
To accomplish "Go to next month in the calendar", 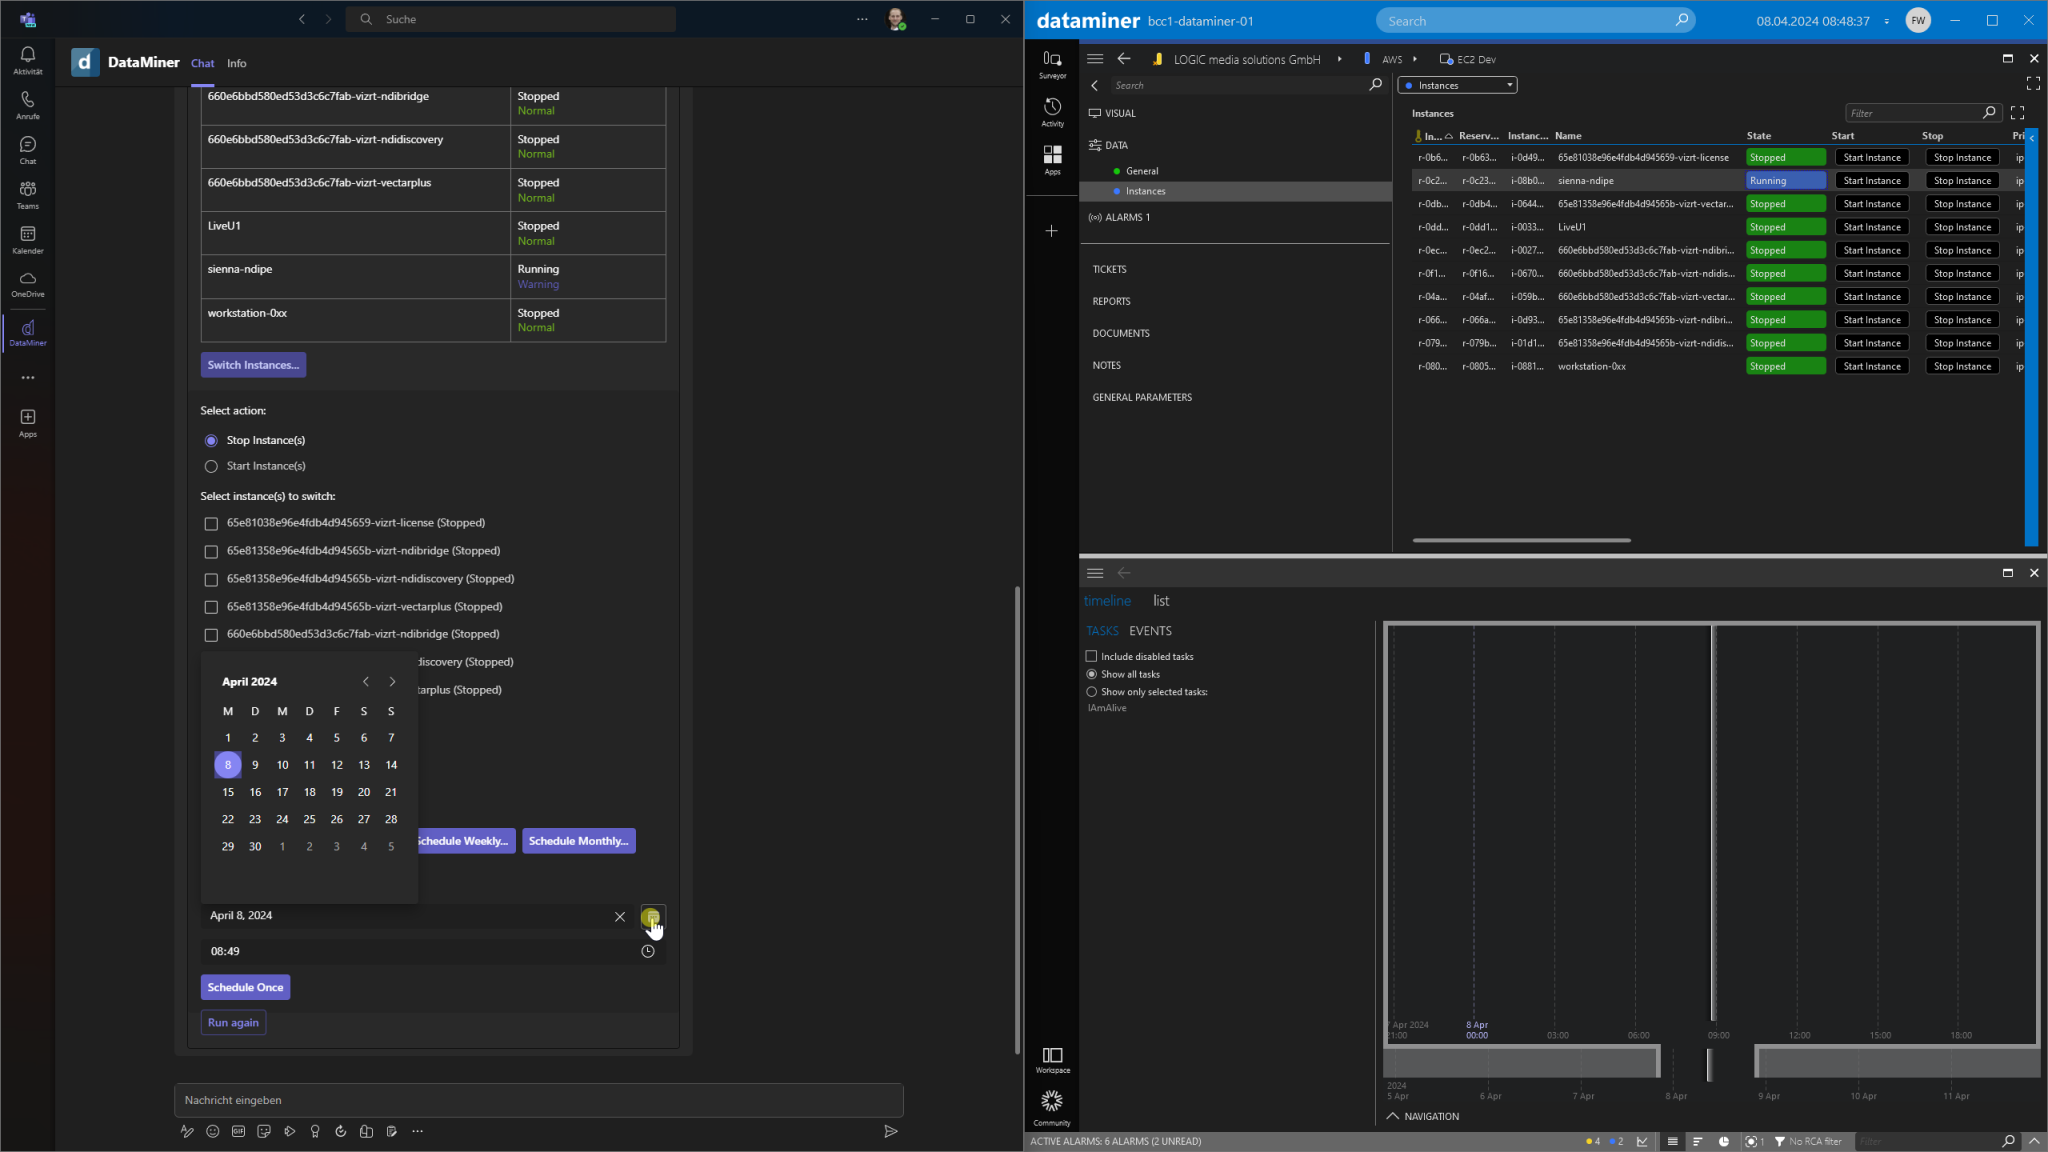I will 391,681.
